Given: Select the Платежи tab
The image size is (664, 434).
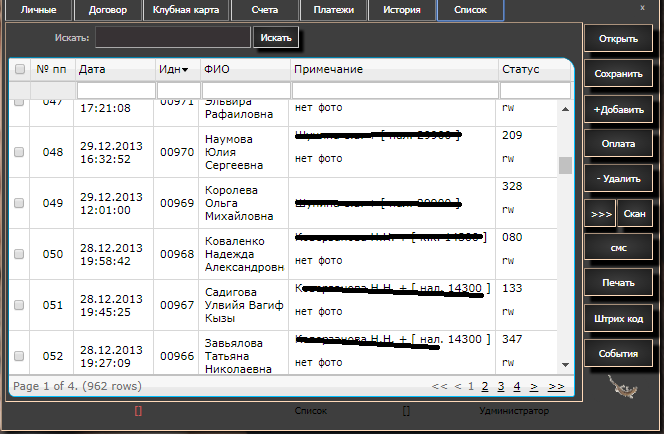Looking at the screenshot, I should click(x=334, y=10).
